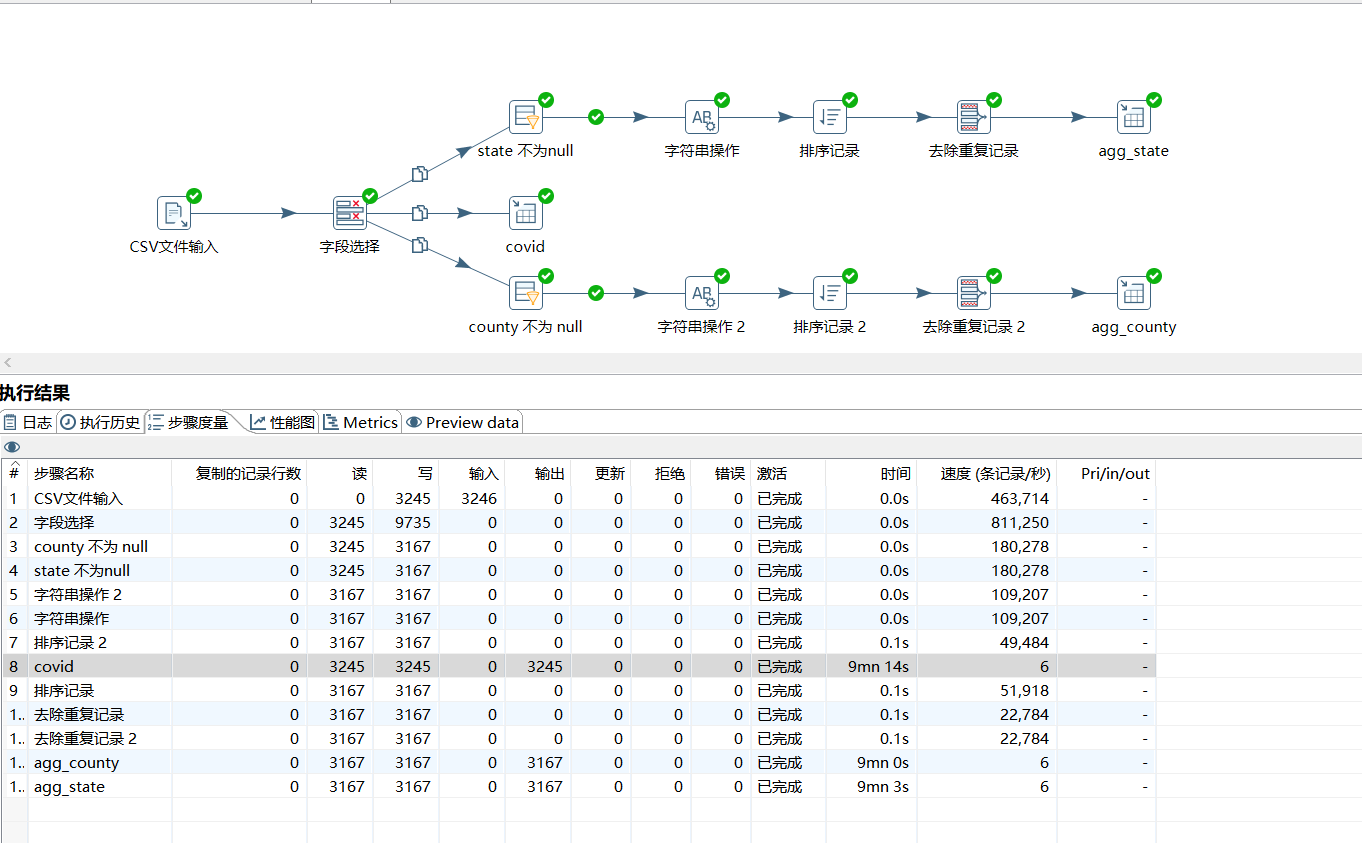
Task: Click the 速度 (条记录/秒) column header
Action: click(986, 474)
